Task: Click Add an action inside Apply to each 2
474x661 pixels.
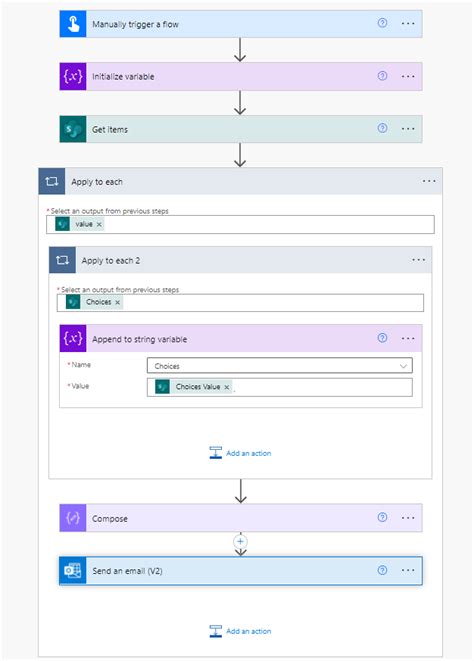Action: [240, 453]
